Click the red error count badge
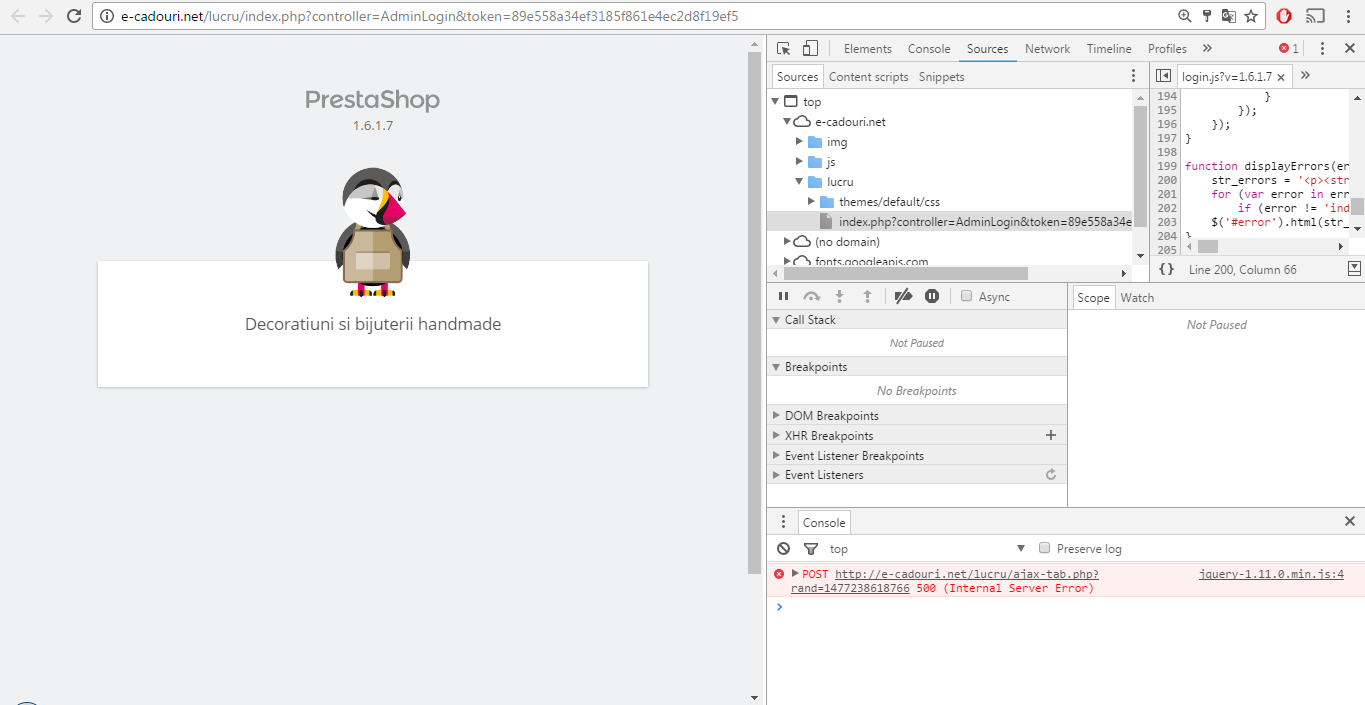Screen dimensions: 1365x705 point(1289,48)
